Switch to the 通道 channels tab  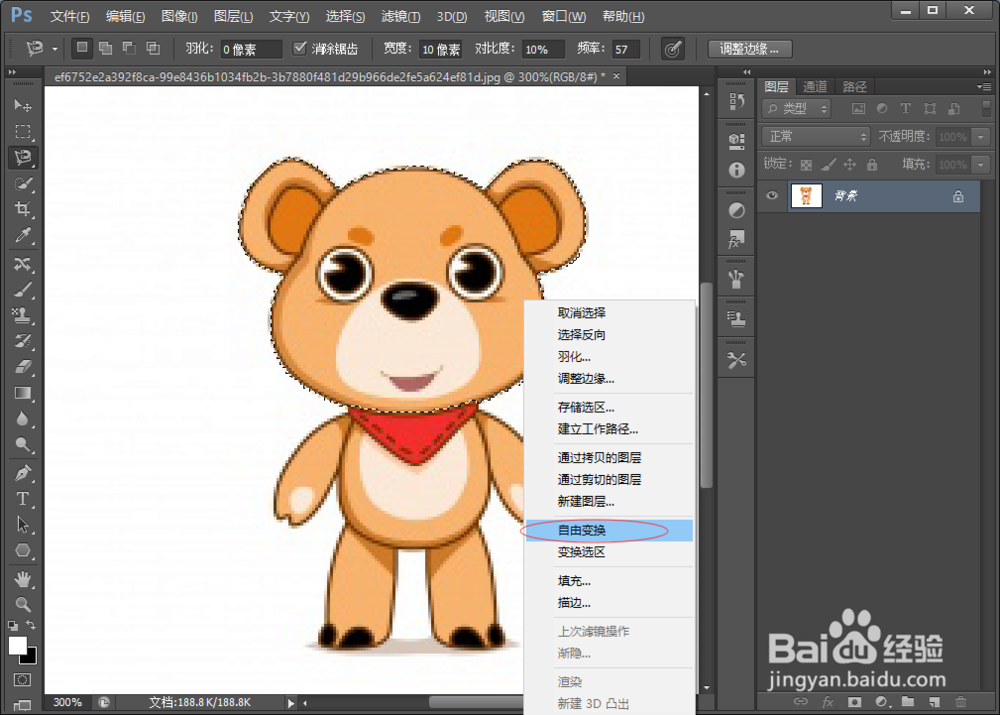812,86
